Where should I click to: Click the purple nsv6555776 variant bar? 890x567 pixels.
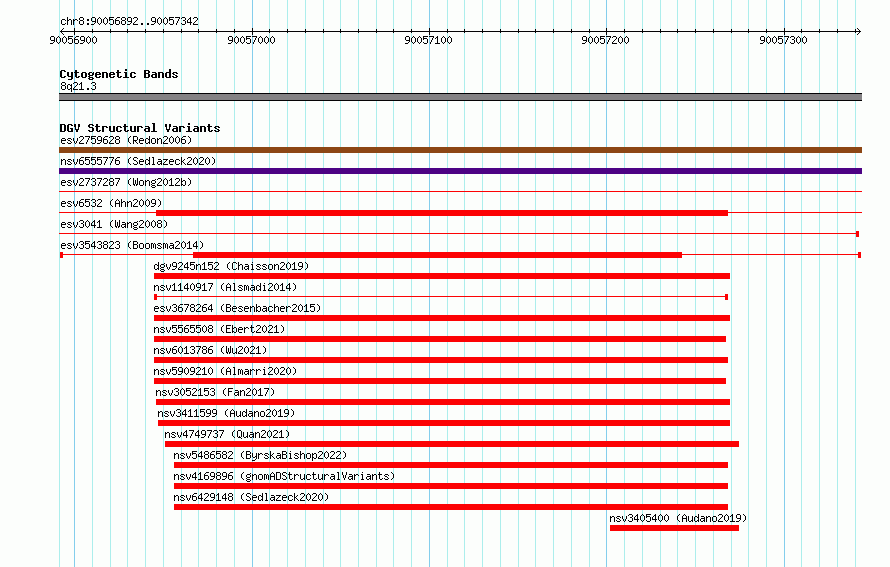click(x=460, y=171)
